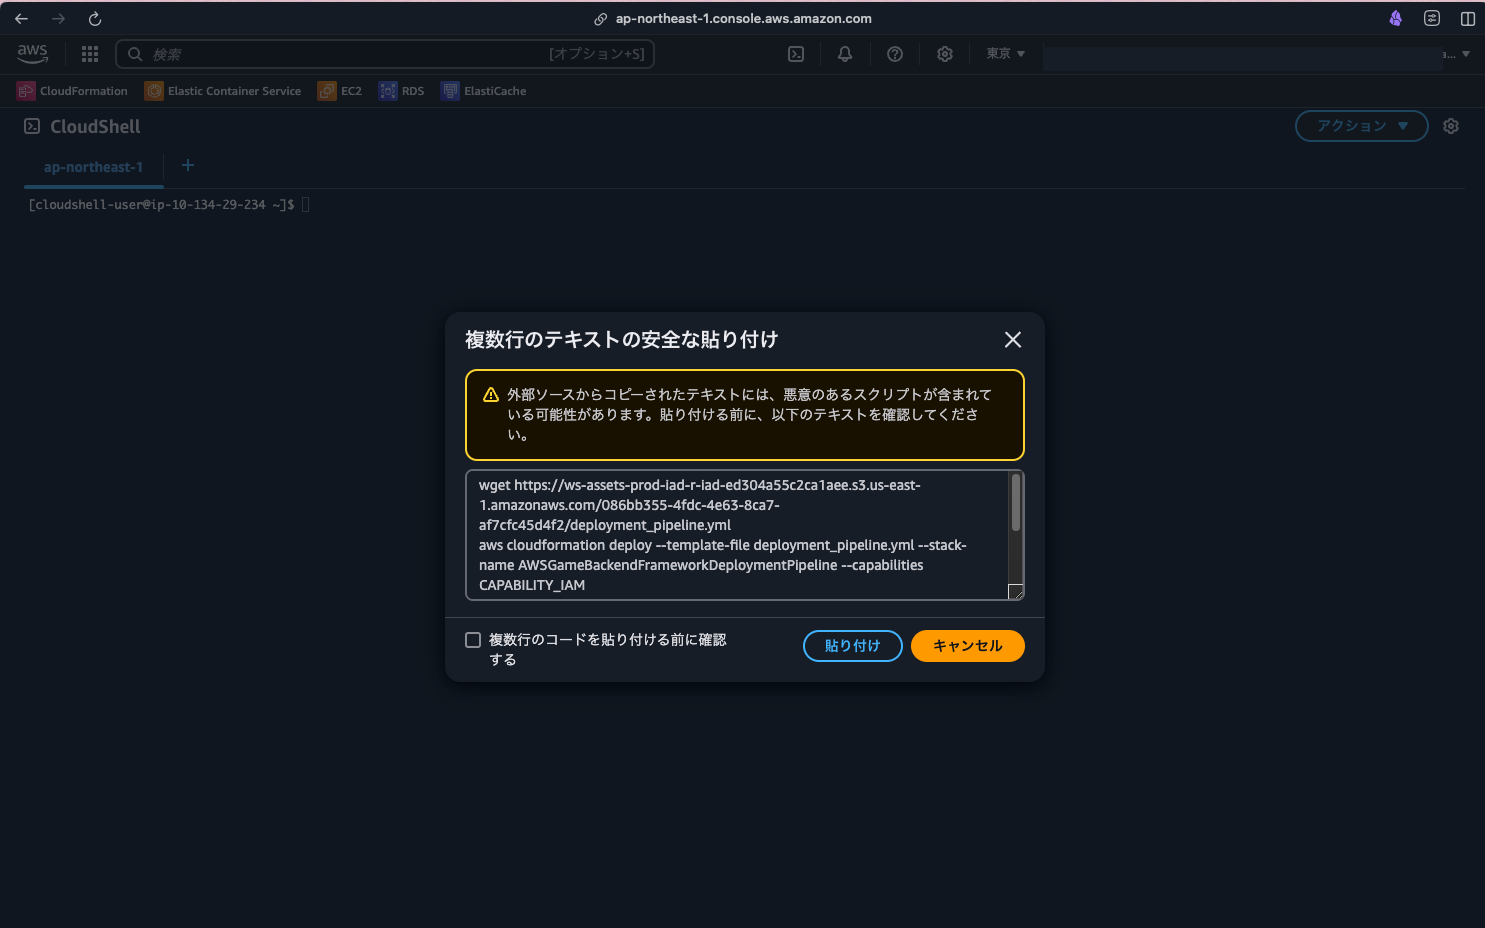This screenshot has width=1485, height=928.
Task: Open RDS favorite shortcut
Action: (401, 91)
